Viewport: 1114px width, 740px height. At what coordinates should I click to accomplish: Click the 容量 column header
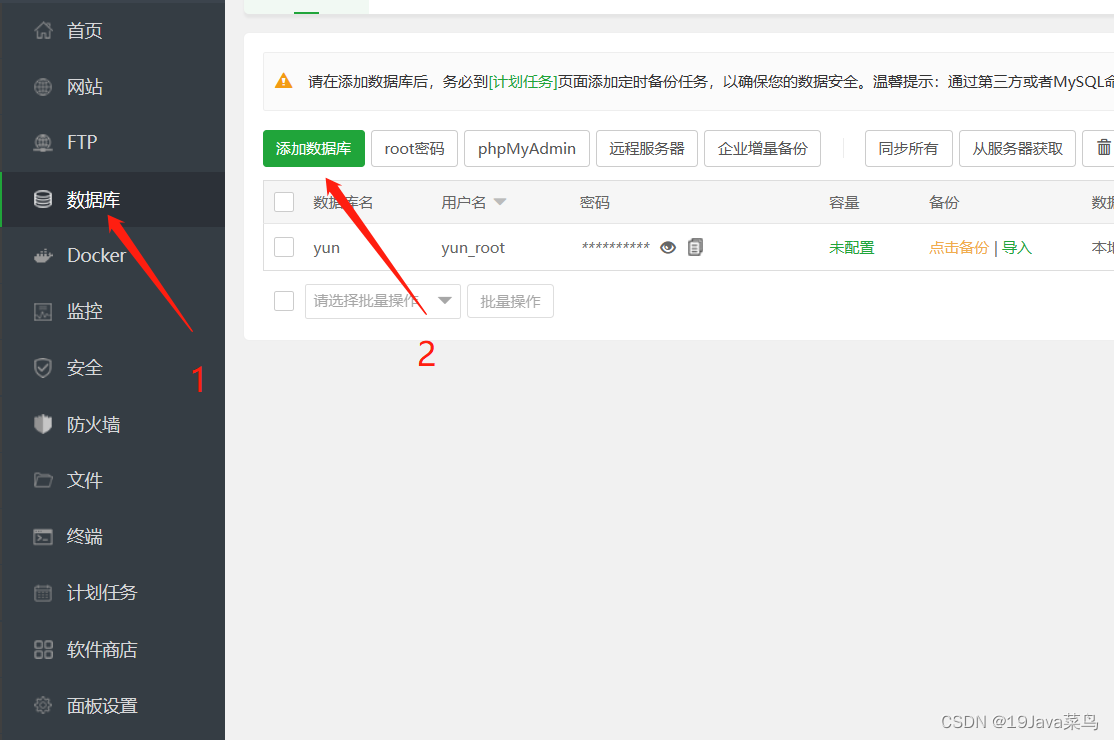point(844,202)
